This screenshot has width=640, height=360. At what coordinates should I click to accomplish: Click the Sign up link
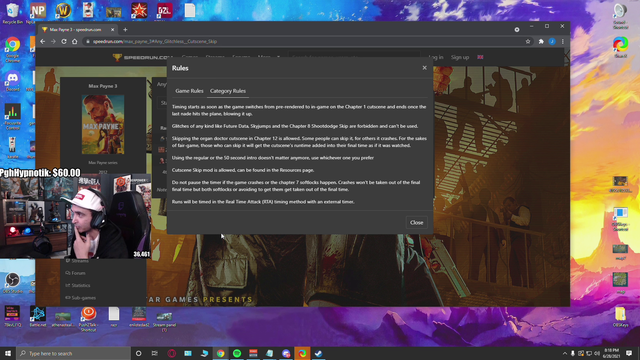(x=460, y=57)
